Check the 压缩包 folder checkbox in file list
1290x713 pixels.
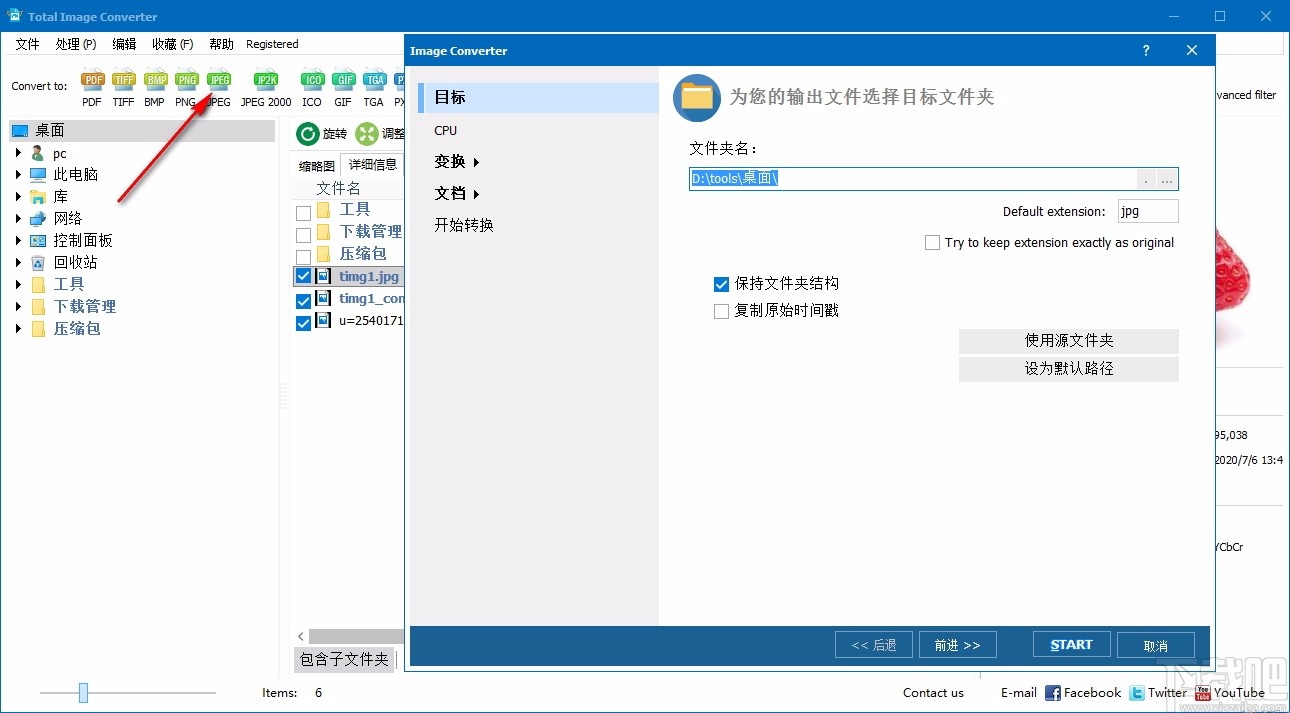coord(303,257)
